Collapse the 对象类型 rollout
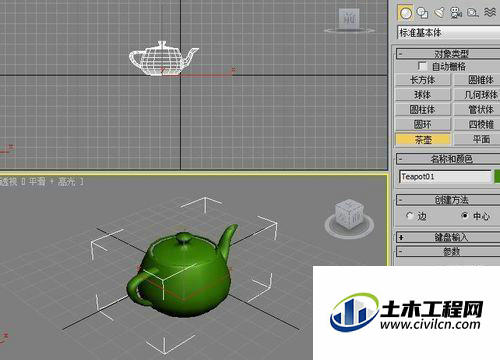 pos(448,54)
